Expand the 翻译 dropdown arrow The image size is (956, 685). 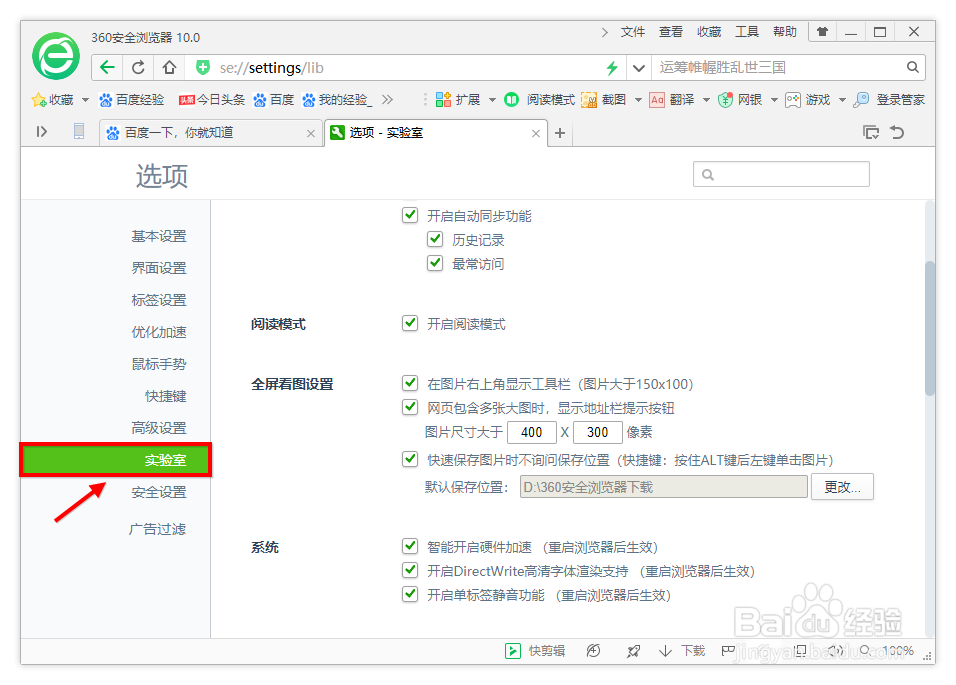[706, 100]
